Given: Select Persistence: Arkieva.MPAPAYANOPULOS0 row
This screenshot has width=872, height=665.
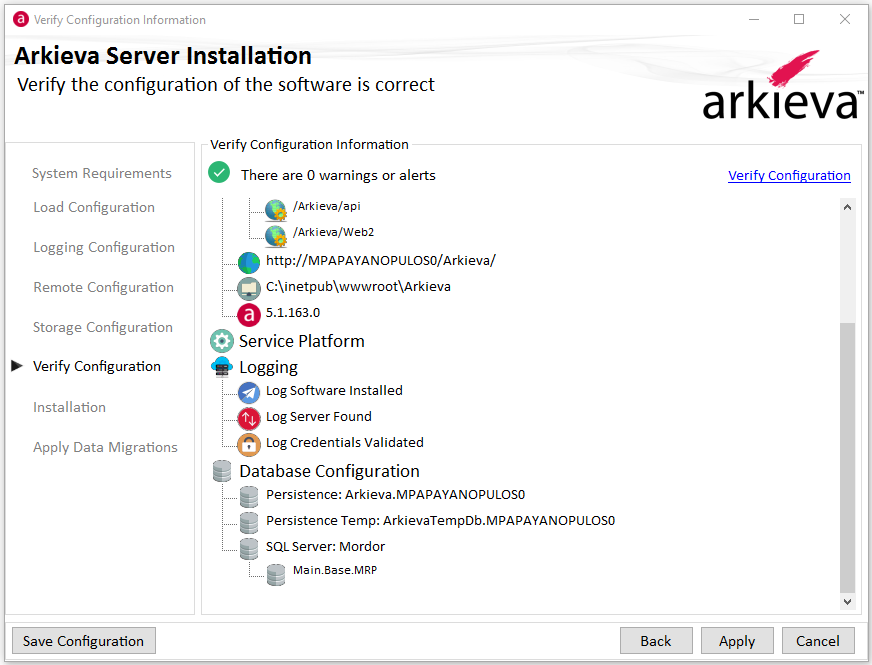Looking at the screenshot, I should pos(395,494).
